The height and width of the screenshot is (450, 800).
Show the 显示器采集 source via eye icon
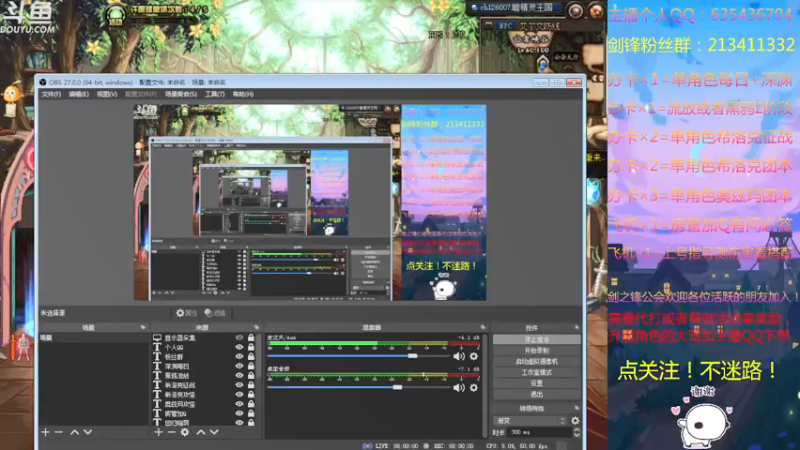239,338
